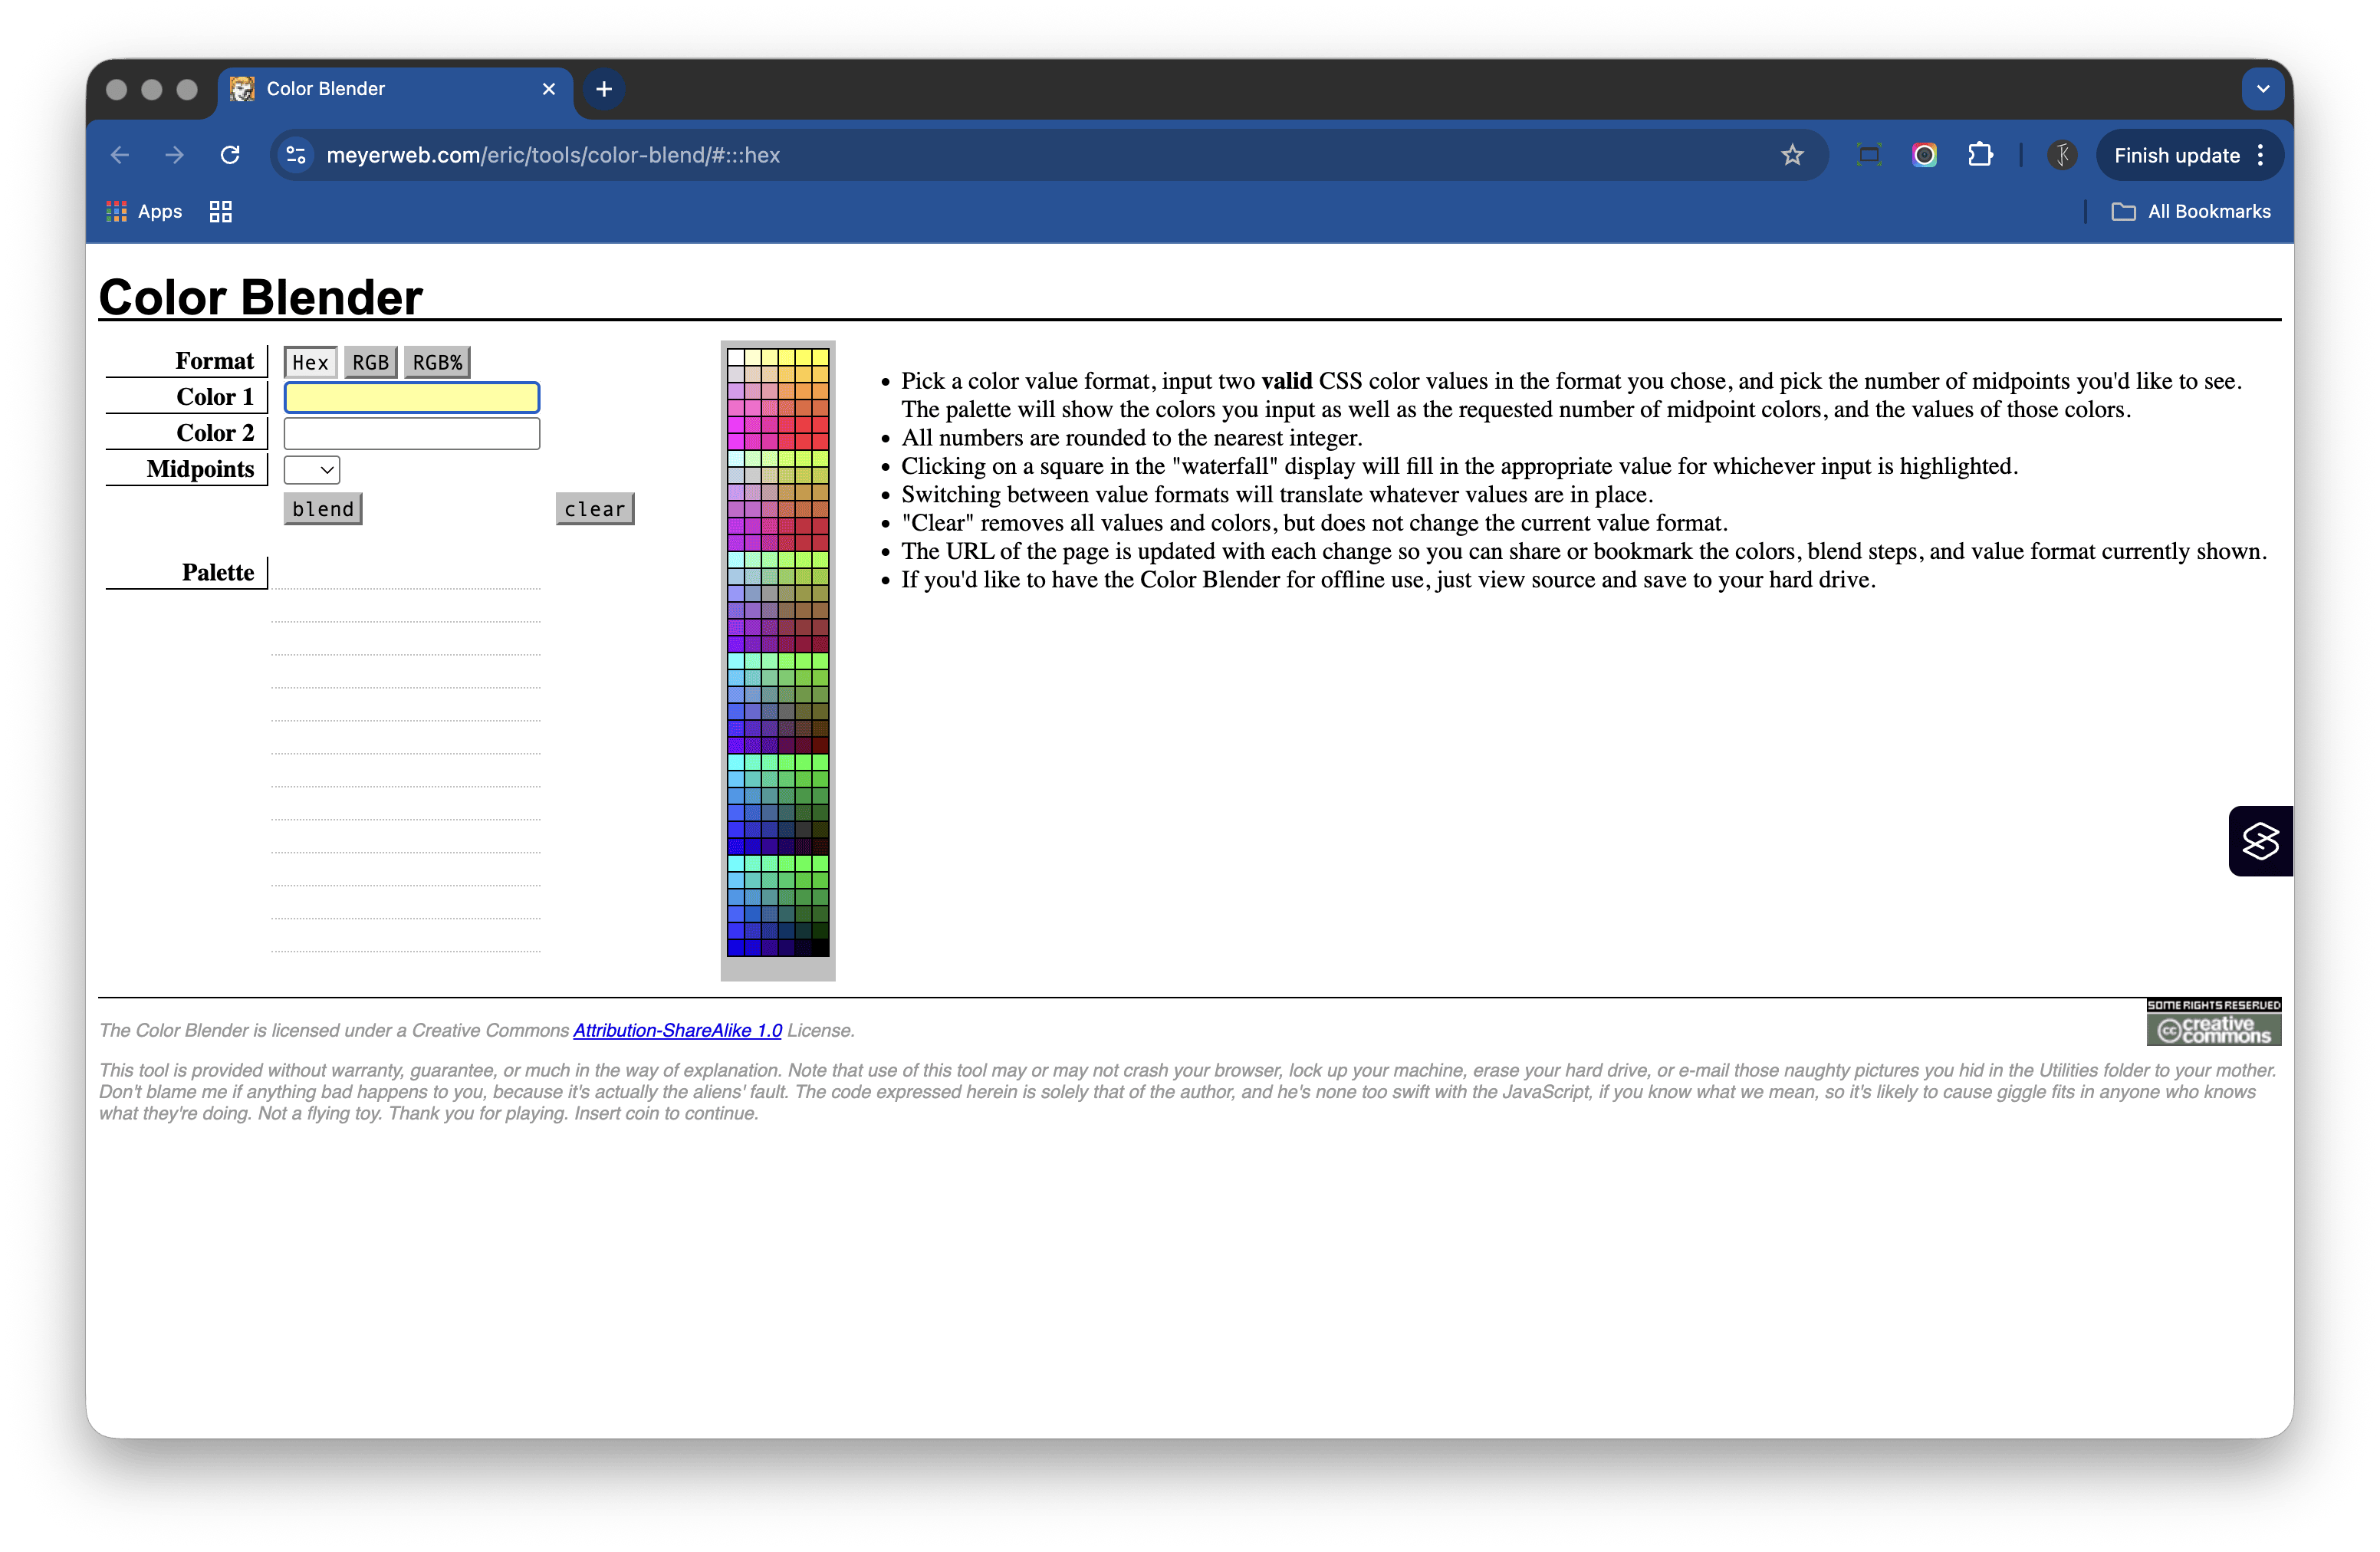The height and width of the screenshot is (1552, 2380).
Task: Switch format to Hex
Action: tap(310, 362)
